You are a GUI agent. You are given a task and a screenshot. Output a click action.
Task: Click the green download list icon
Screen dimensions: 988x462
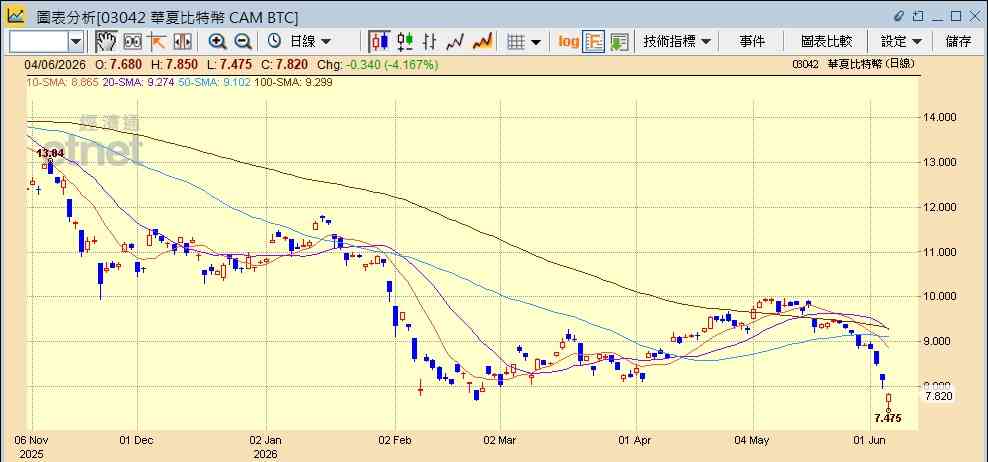coord(619,42)
